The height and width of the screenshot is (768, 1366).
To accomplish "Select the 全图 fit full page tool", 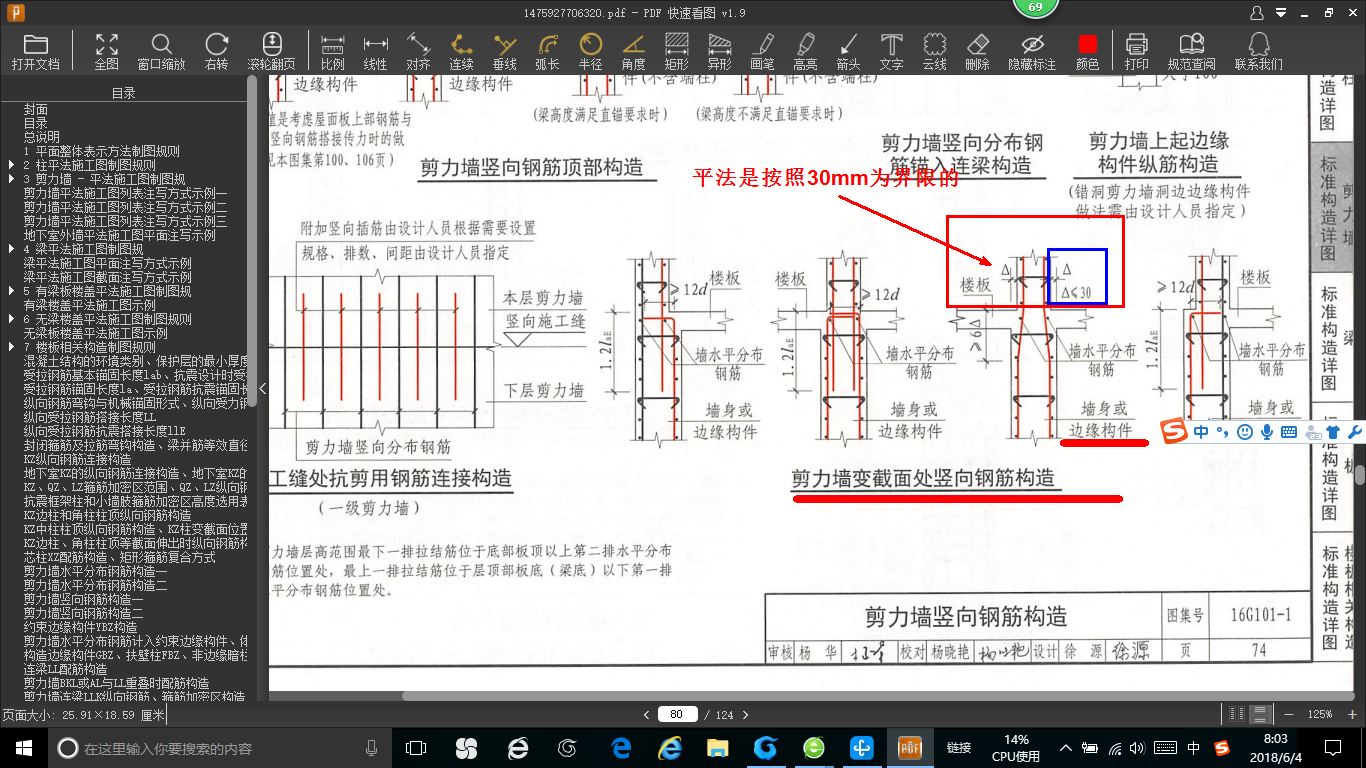I will pyautogui.click(x=106, y=51).
